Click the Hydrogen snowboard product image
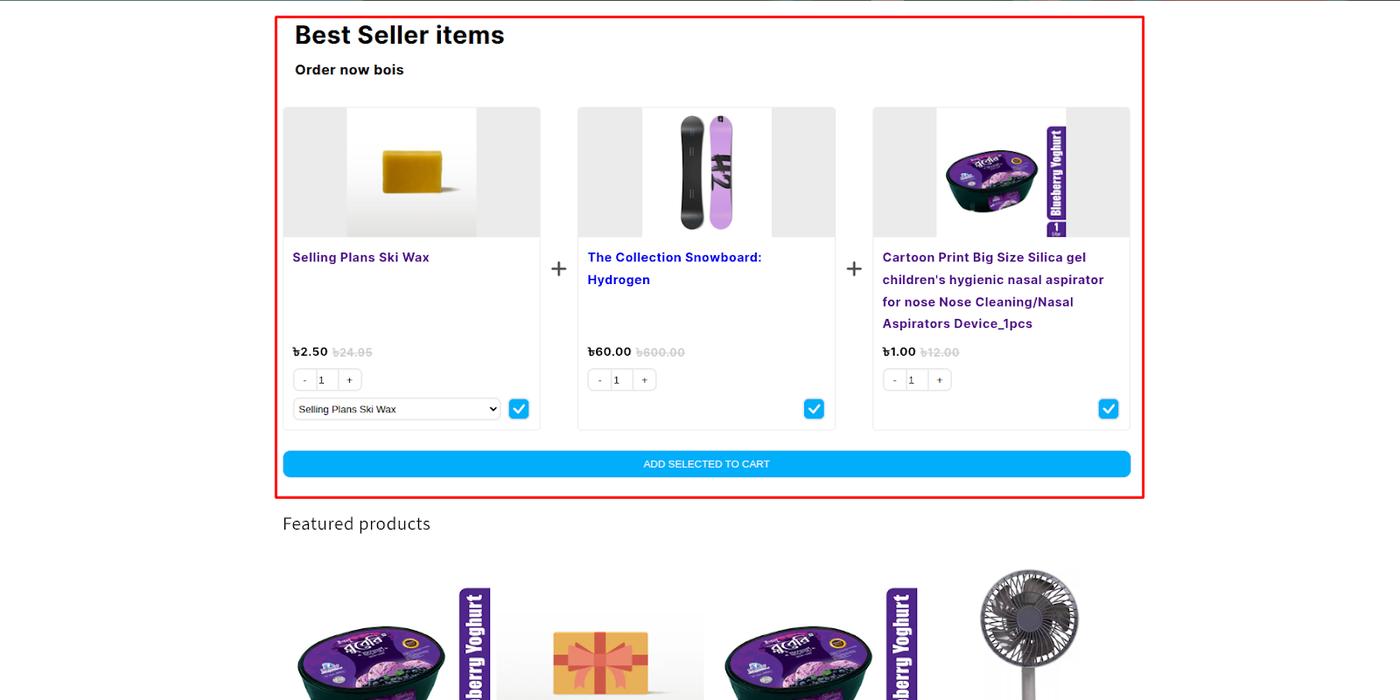 click(x=707, y=172)
